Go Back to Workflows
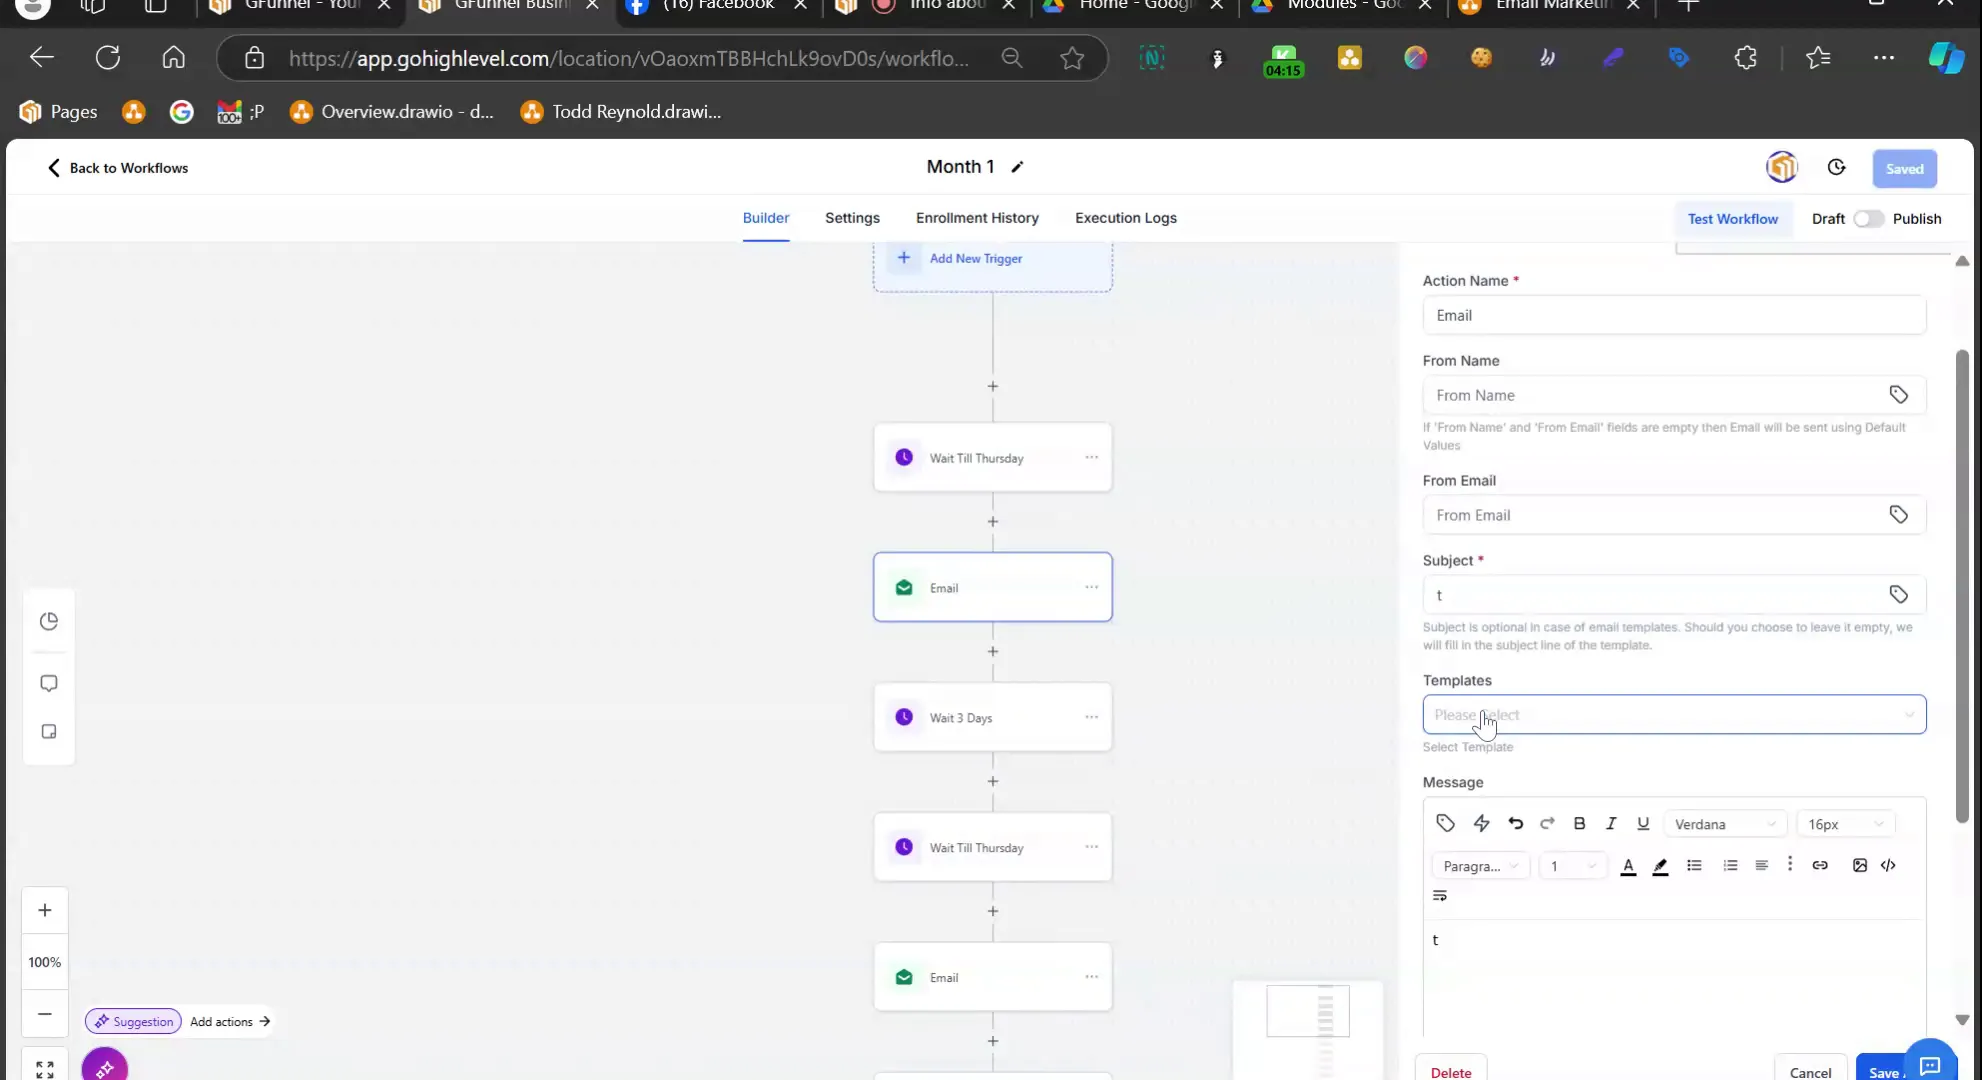Viewport: 1982px width, 1080px height. tap(117, 168)
